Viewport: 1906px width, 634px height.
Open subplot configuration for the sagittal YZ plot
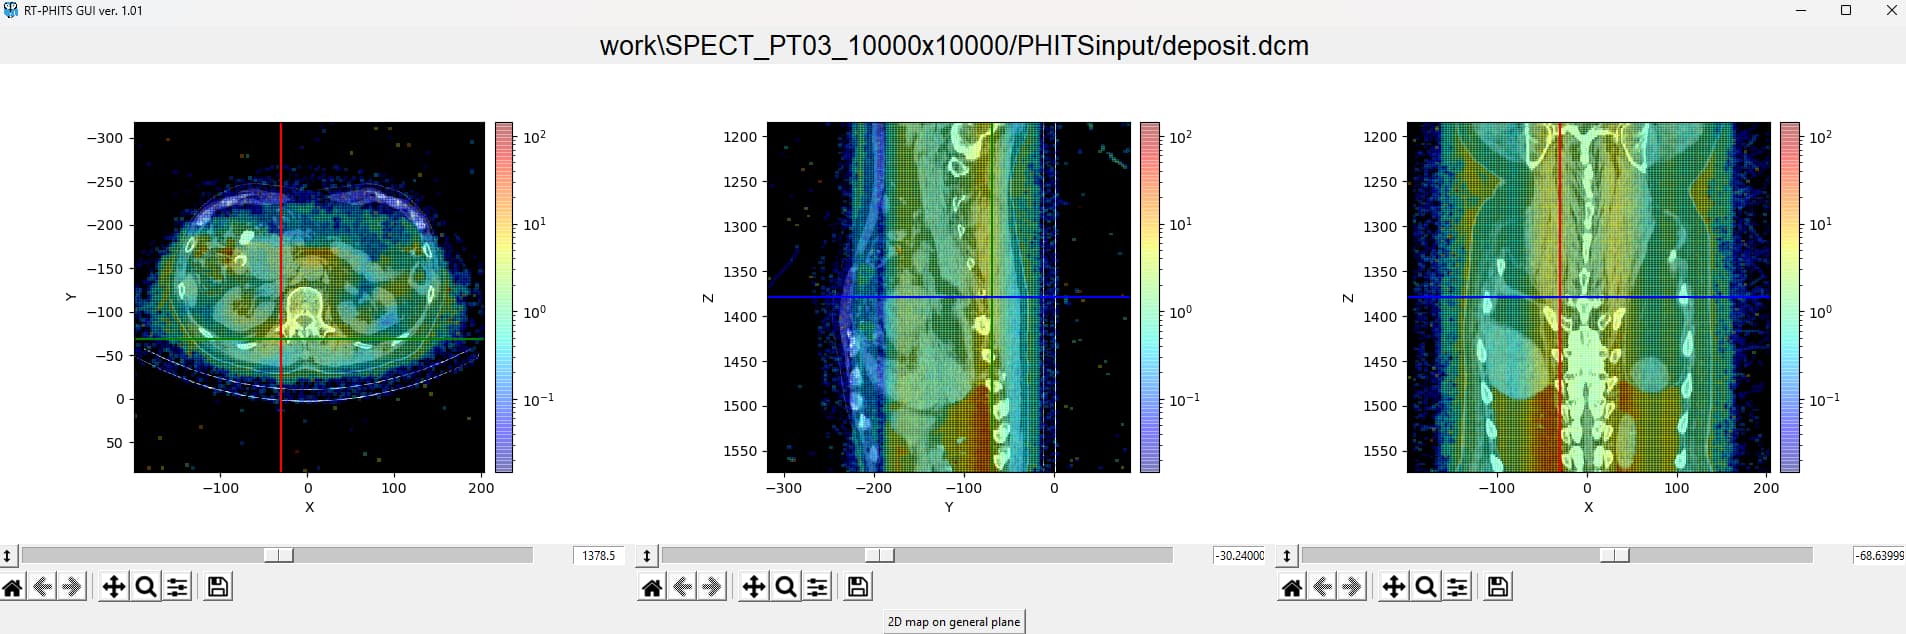818,587
